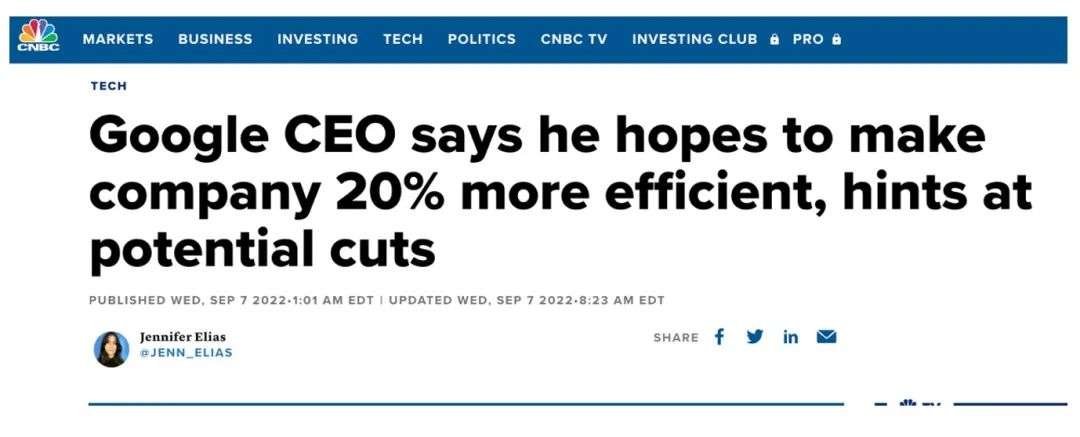This screenshot has width=1080, height=437.
Task: Click the lock icon beside PRO
Action: coord(836,39)
